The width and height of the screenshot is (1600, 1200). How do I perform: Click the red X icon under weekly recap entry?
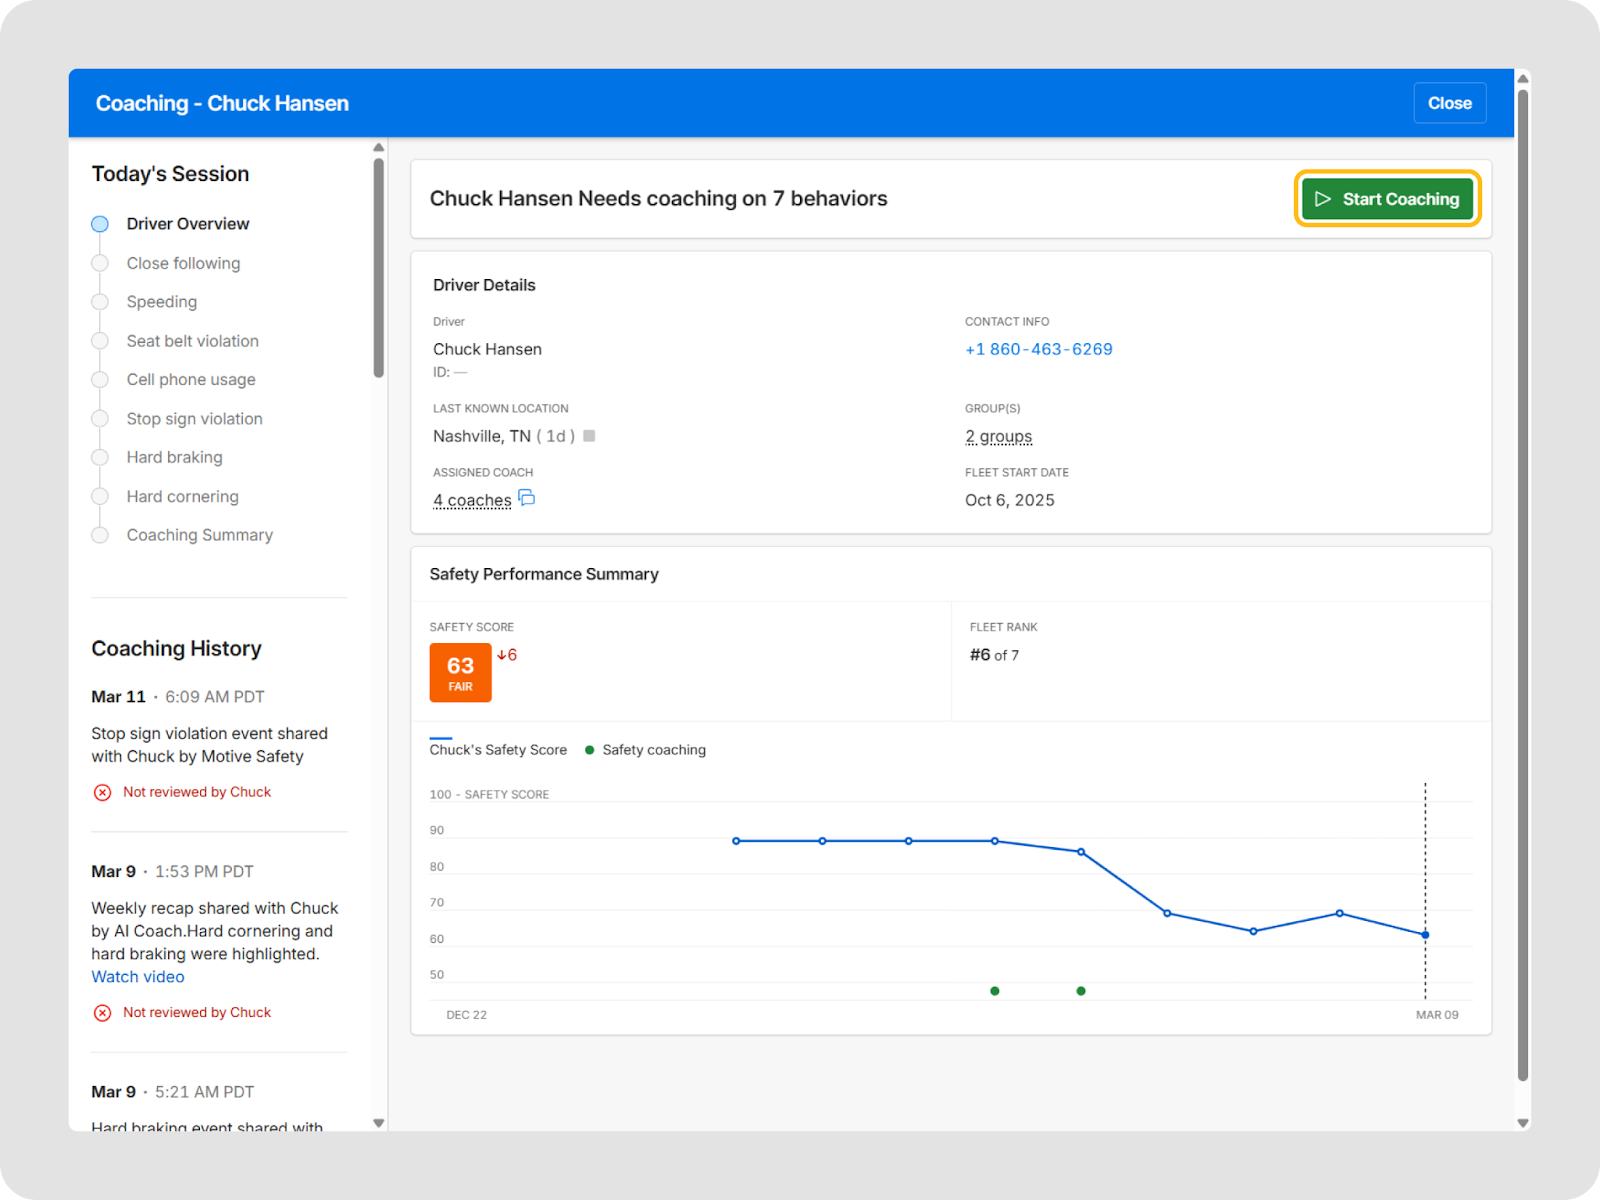tap(102, 1013)
